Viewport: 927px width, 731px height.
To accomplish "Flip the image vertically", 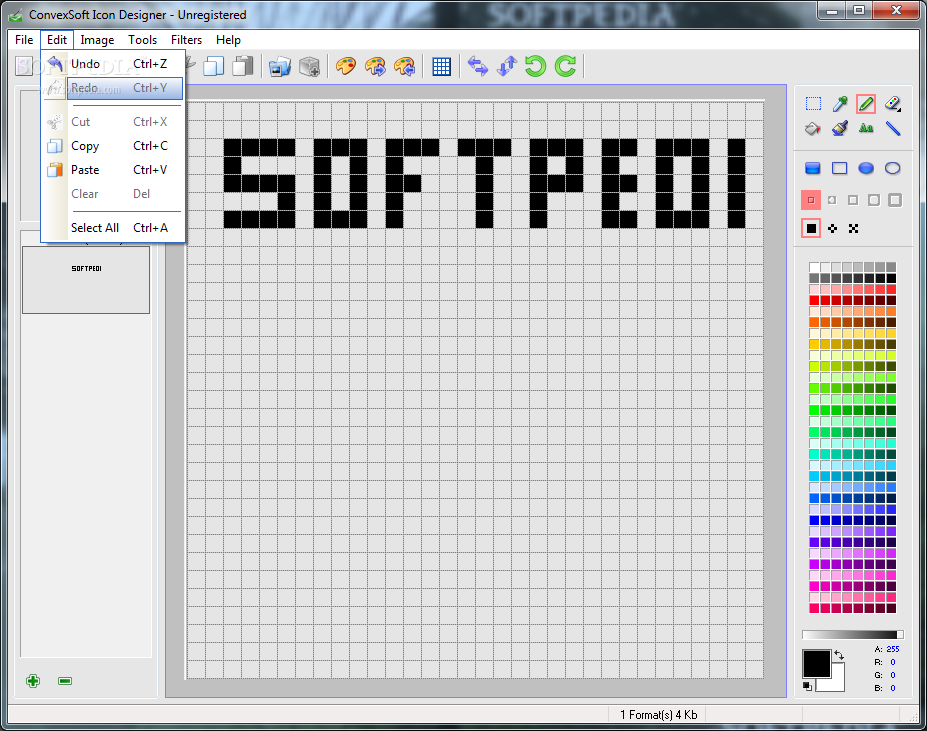I will pyautogui.click(x=507, y=66).
